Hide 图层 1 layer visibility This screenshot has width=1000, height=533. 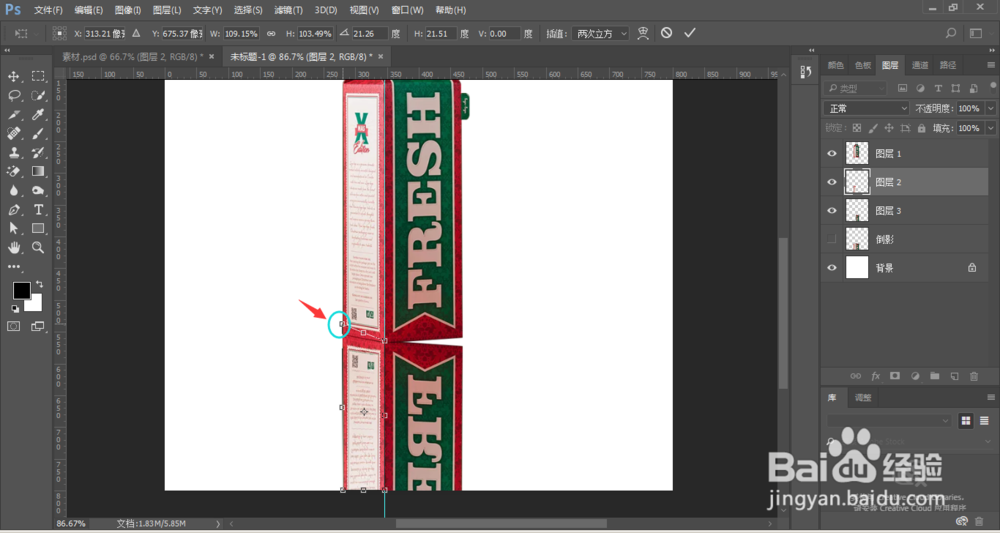click(832, 154)
